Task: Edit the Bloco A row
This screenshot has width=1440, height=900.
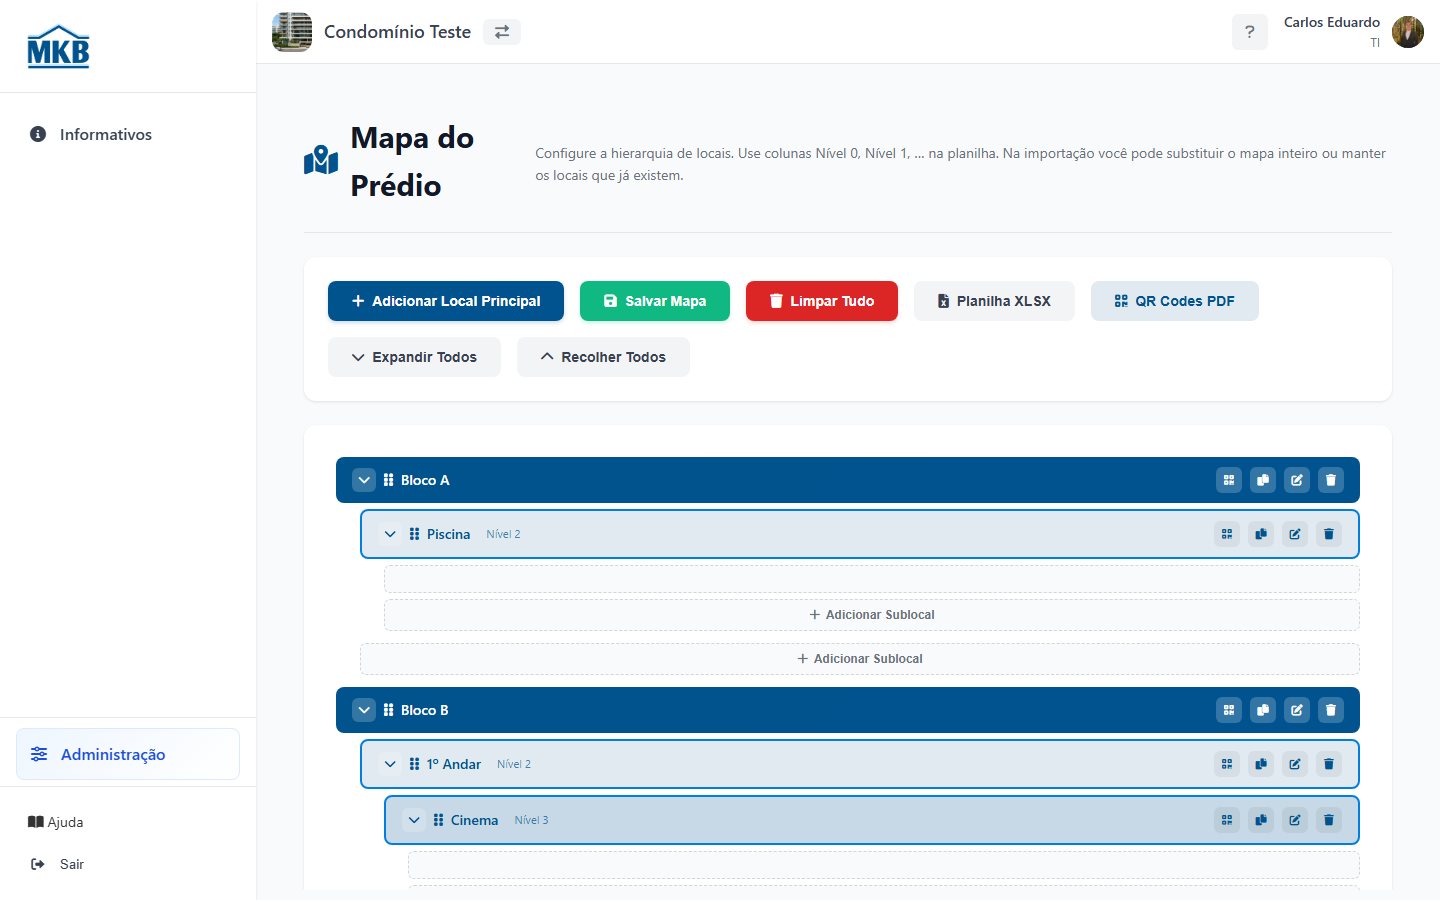Action: [x=1297, y=480]
